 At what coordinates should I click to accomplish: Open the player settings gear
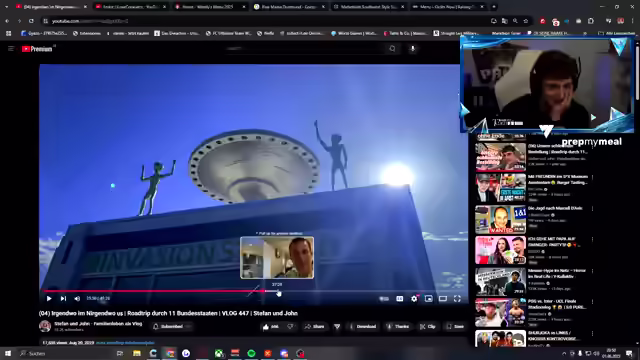click(414, 299)
